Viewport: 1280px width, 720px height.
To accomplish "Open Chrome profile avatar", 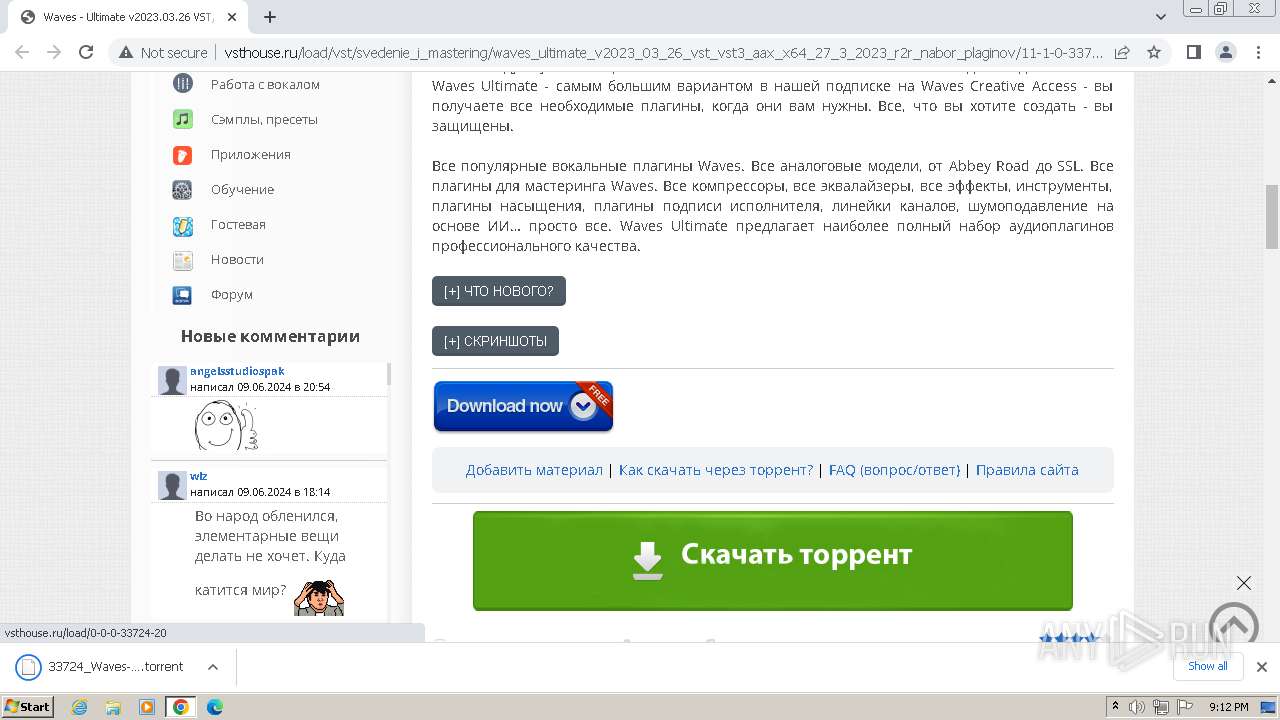I will click(x=1225, y=52).
